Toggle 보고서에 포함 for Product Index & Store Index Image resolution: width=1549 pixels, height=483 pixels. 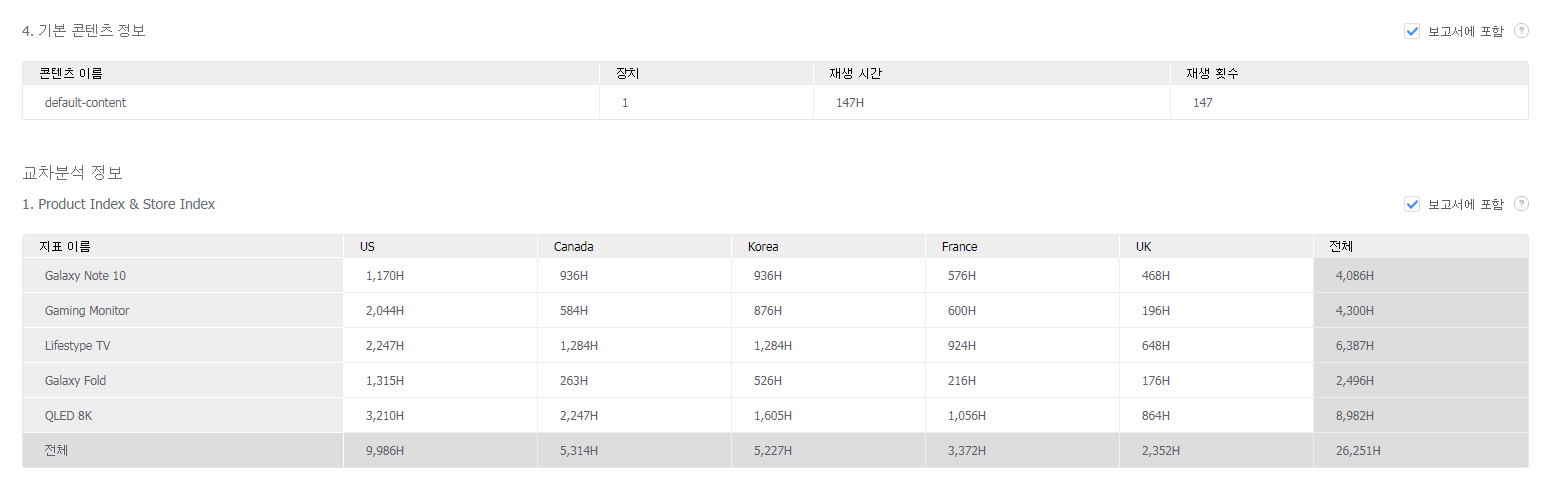(1412, 204)
